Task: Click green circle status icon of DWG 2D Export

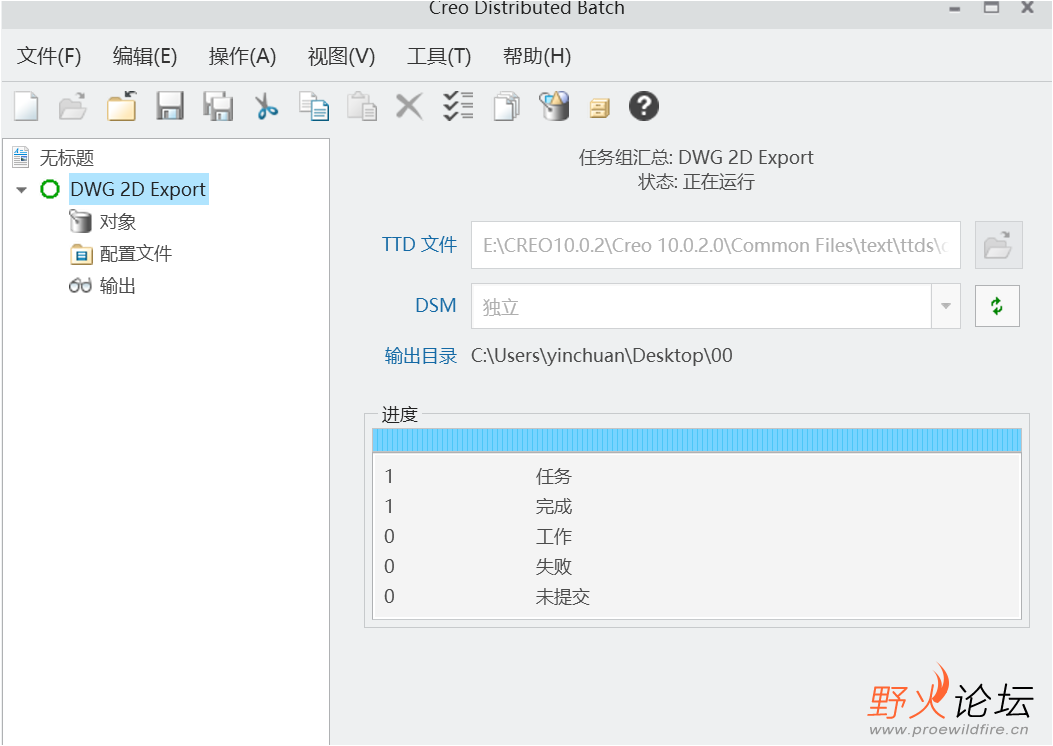Action: pyautogui.click(x=50, y=189)
